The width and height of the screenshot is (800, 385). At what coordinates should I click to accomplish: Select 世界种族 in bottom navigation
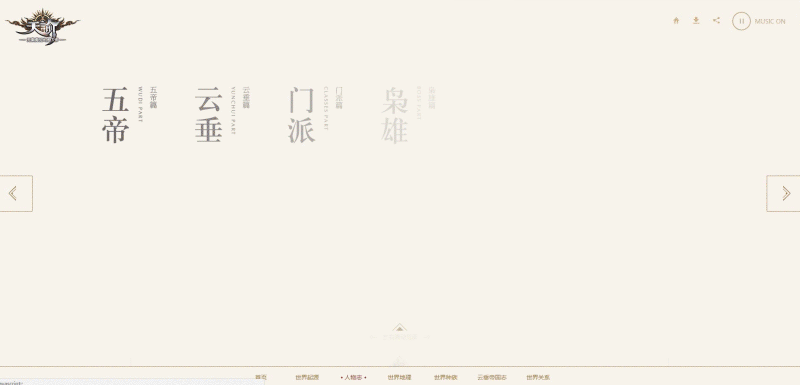[445, 377]
